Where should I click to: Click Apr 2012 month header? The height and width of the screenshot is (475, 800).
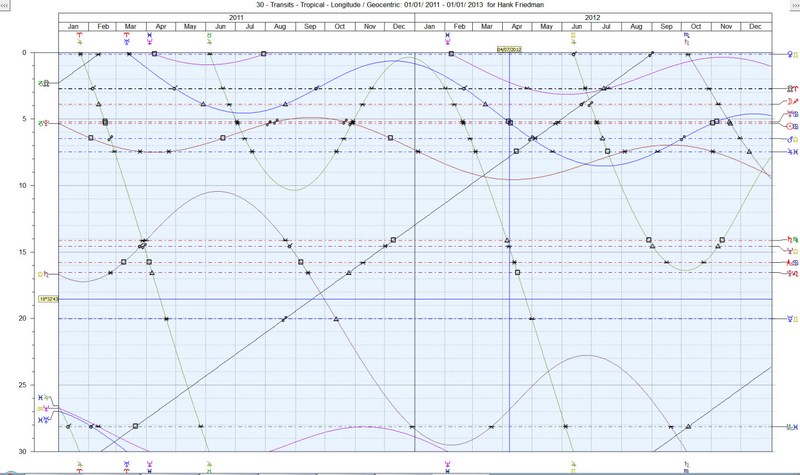[518, 28]
